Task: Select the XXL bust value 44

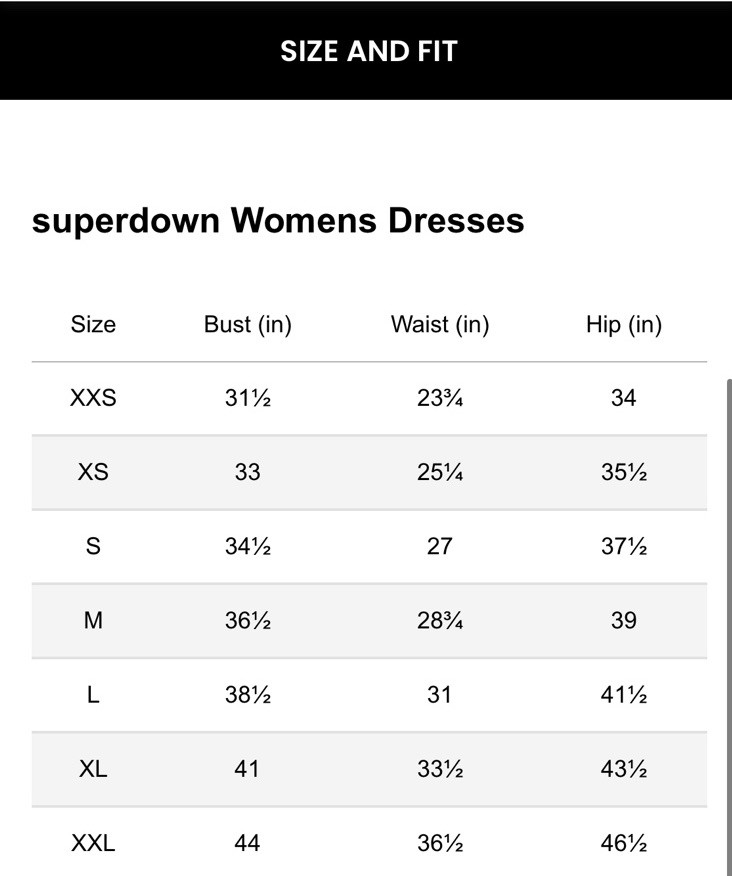Action: pos(247,843)
